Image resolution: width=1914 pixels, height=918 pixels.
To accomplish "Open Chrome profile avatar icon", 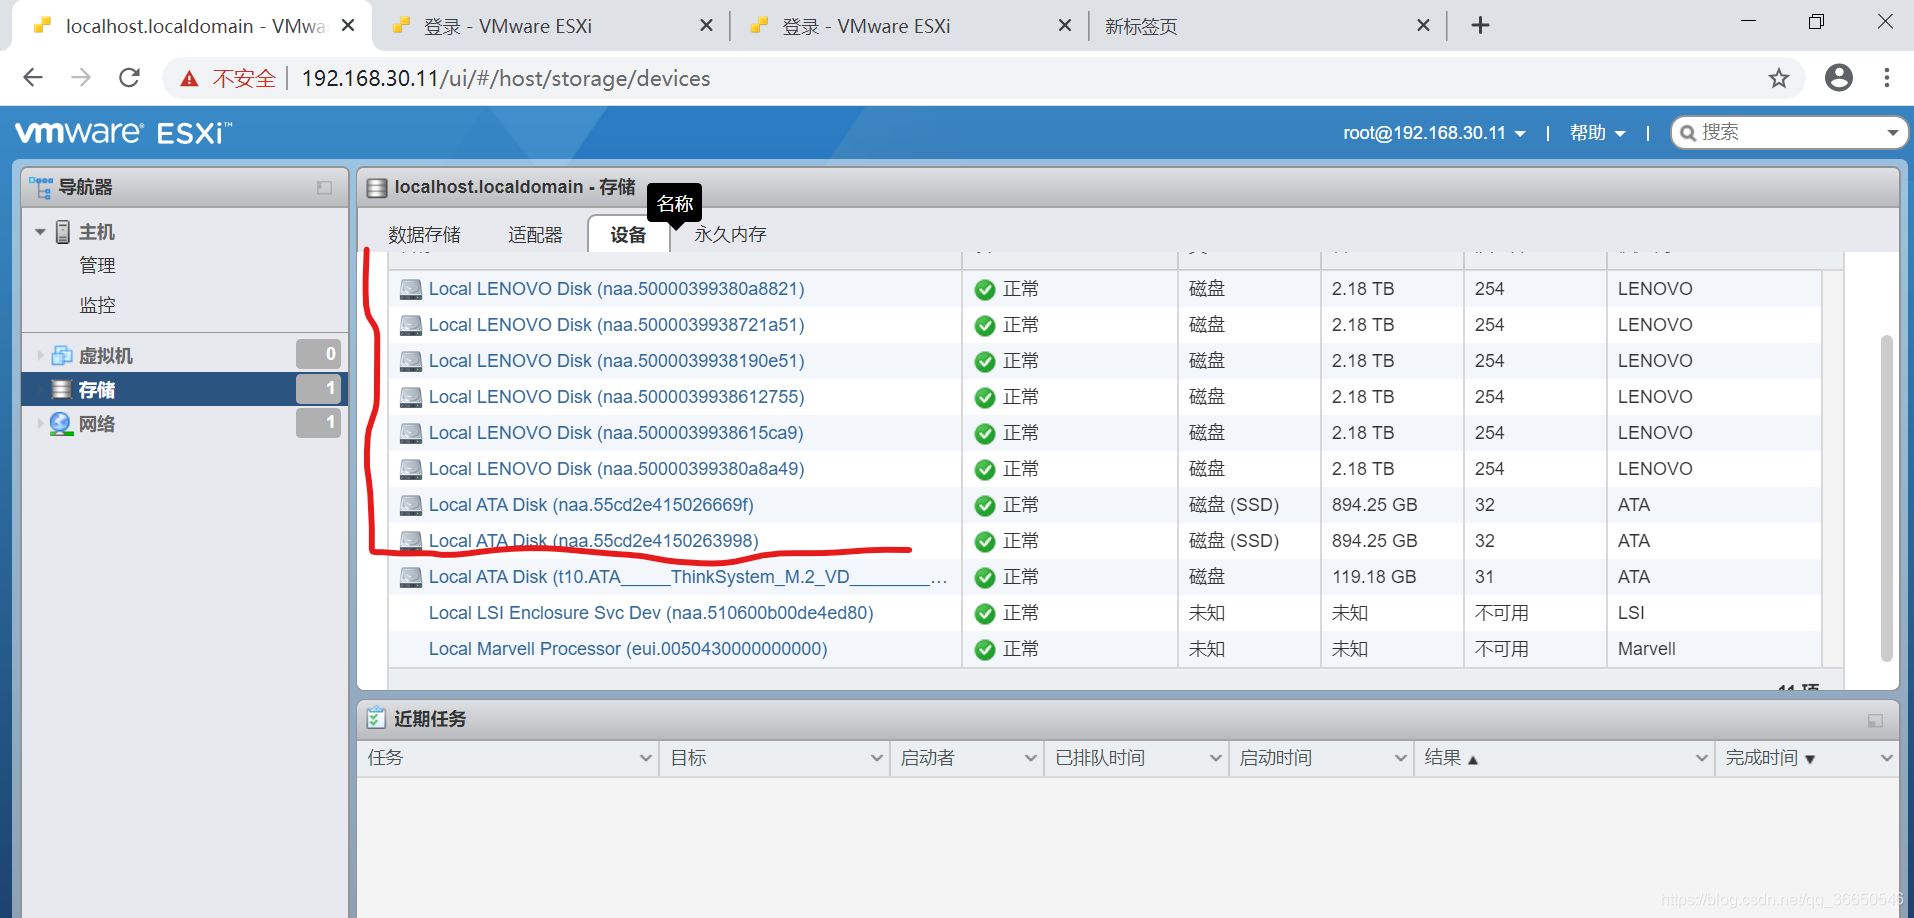I will click(x=1838, y=78).
